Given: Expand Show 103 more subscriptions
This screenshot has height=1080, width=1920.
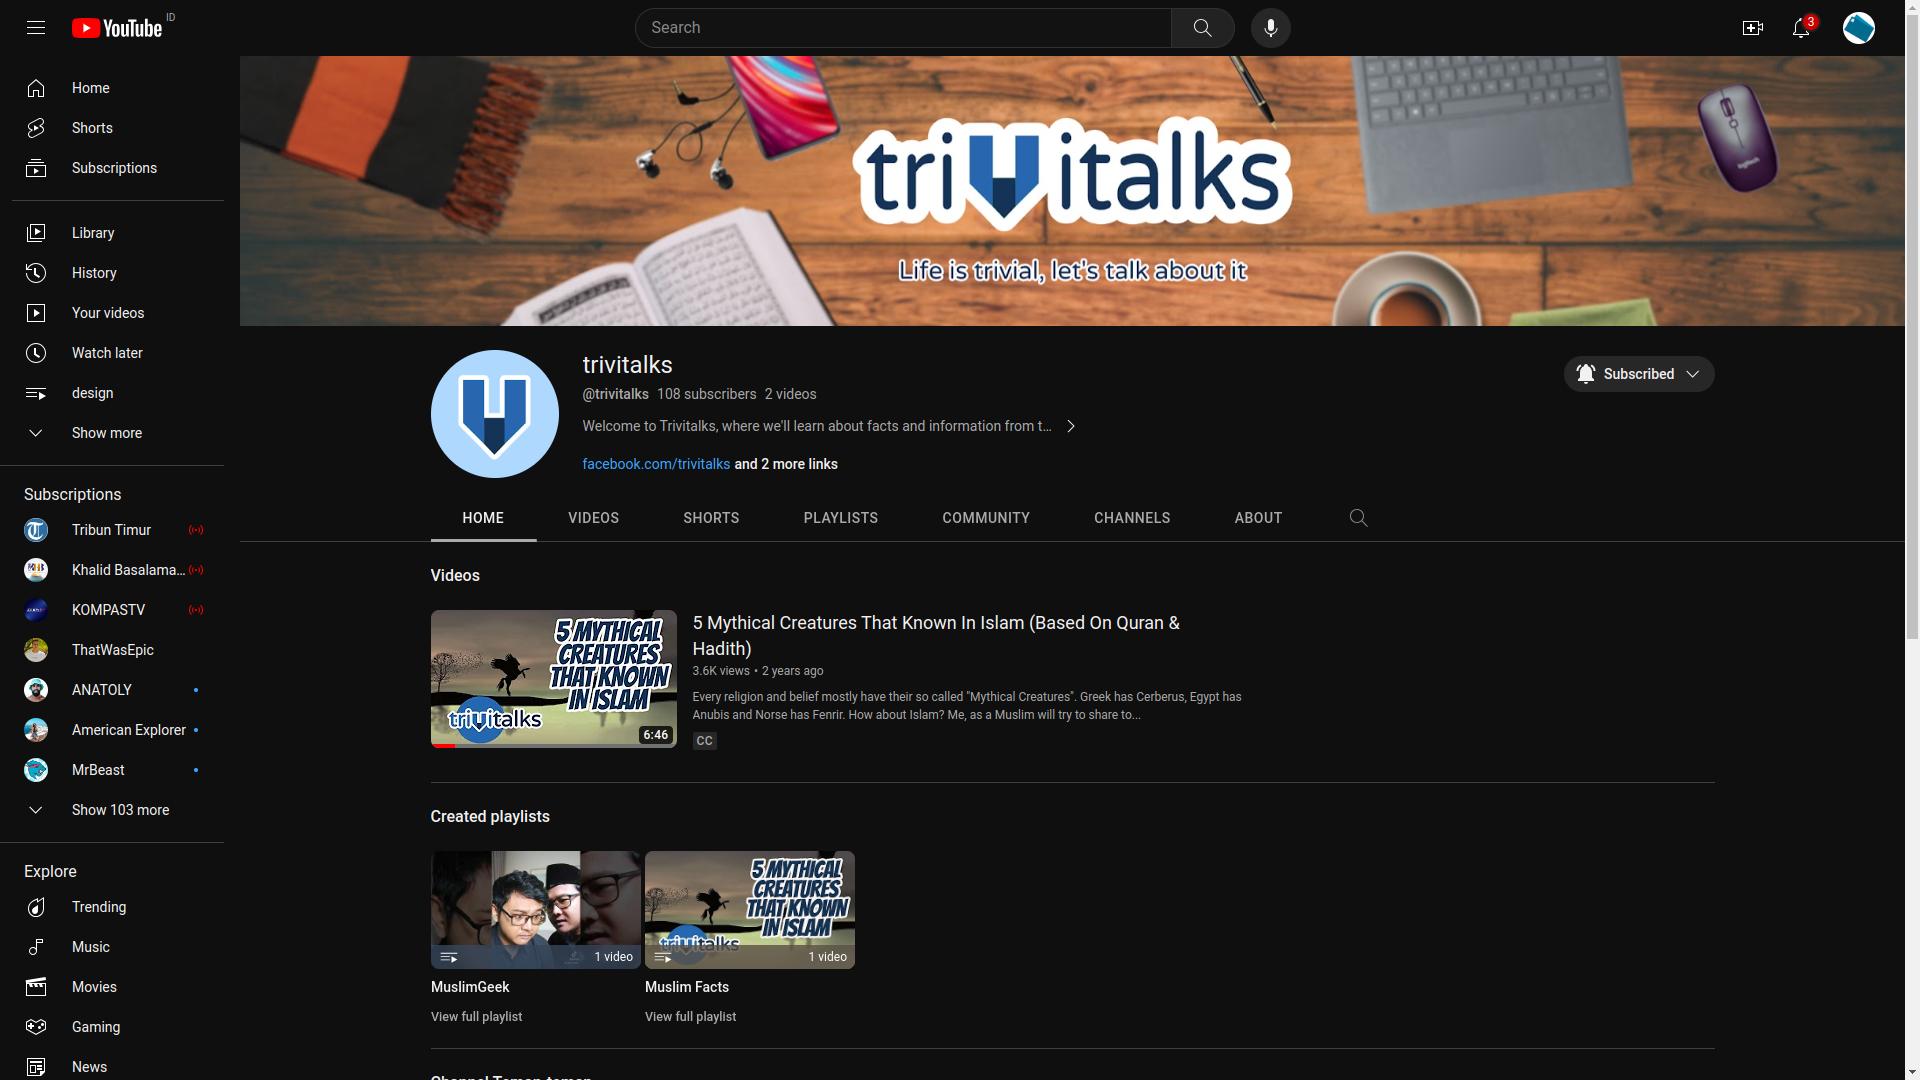Looking at the screenshot, I should click(x=120, y=810).
